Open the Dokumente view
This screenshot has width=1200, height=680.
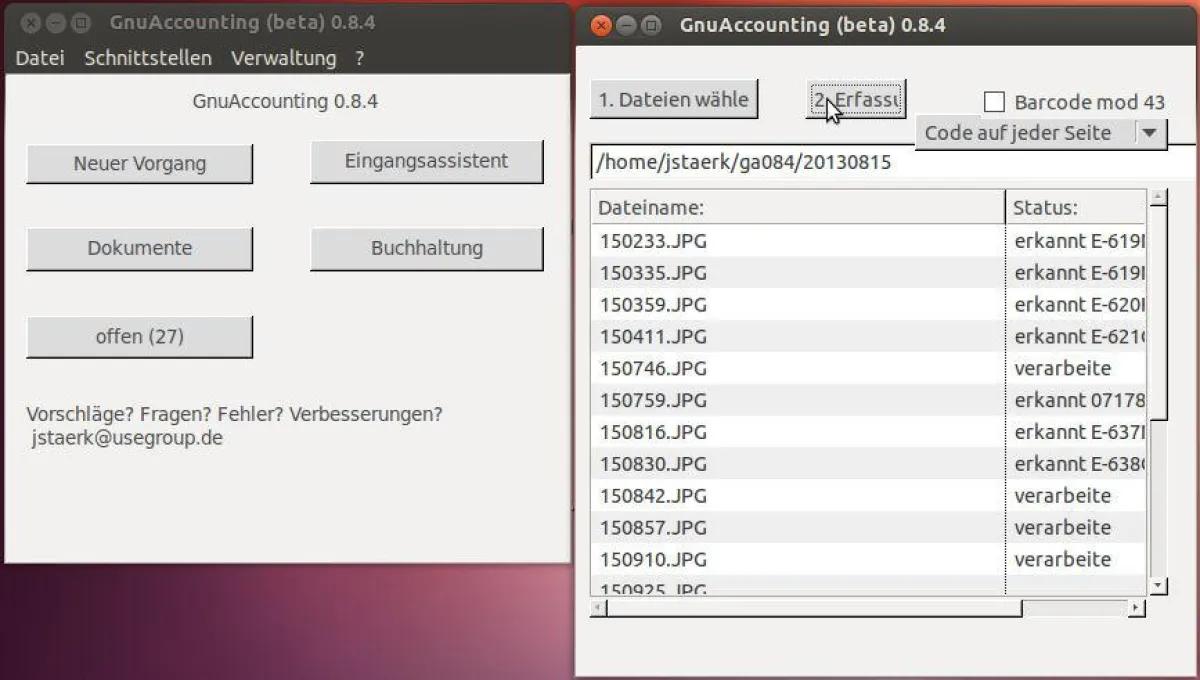139,248
